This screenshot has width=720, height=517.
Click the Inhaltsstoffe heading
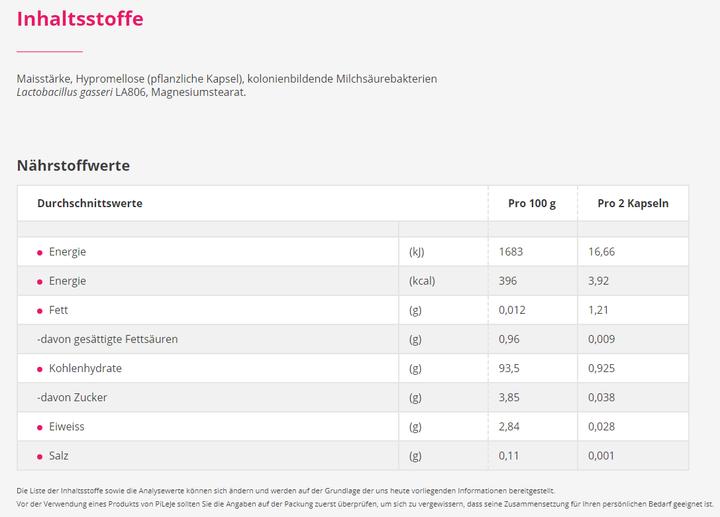(x=80, y=19)
